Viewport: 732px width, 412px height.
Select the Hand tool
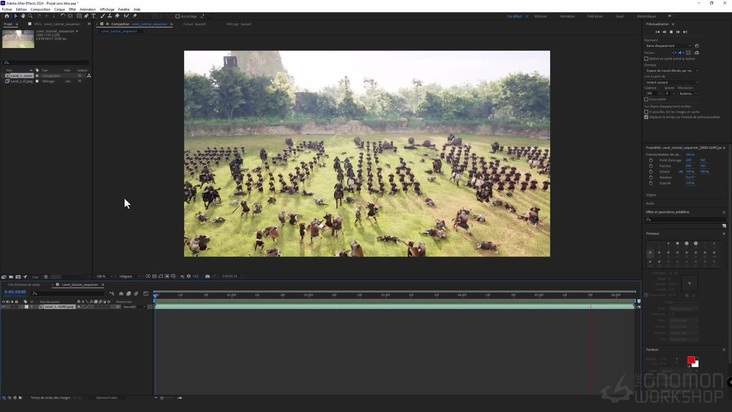23,16
